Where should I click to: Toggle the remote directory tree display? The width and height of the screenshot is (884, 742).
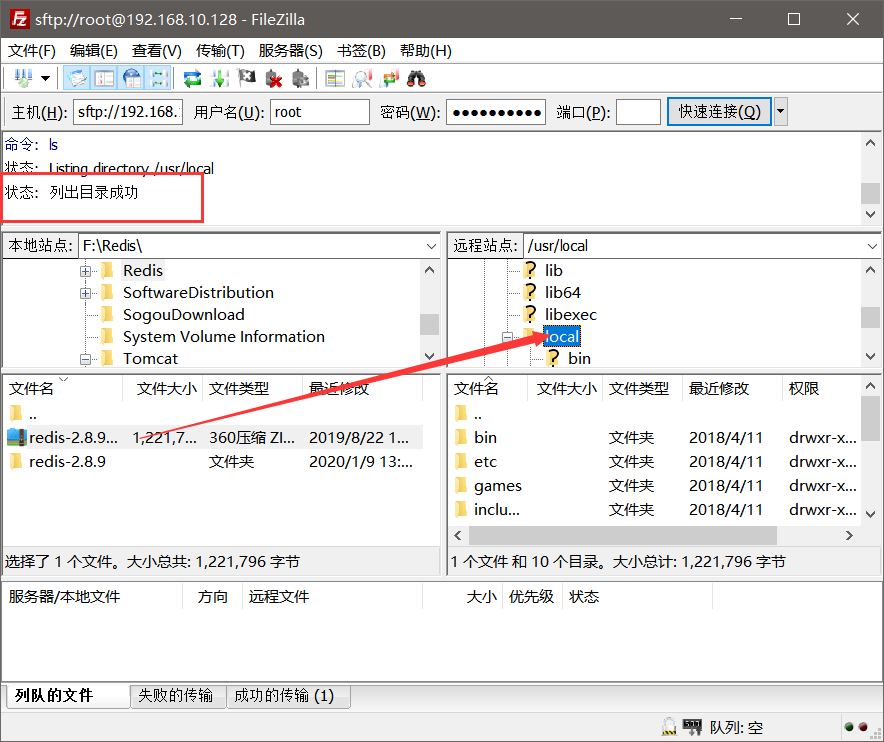pyautogui.click(x=132, y=78)
